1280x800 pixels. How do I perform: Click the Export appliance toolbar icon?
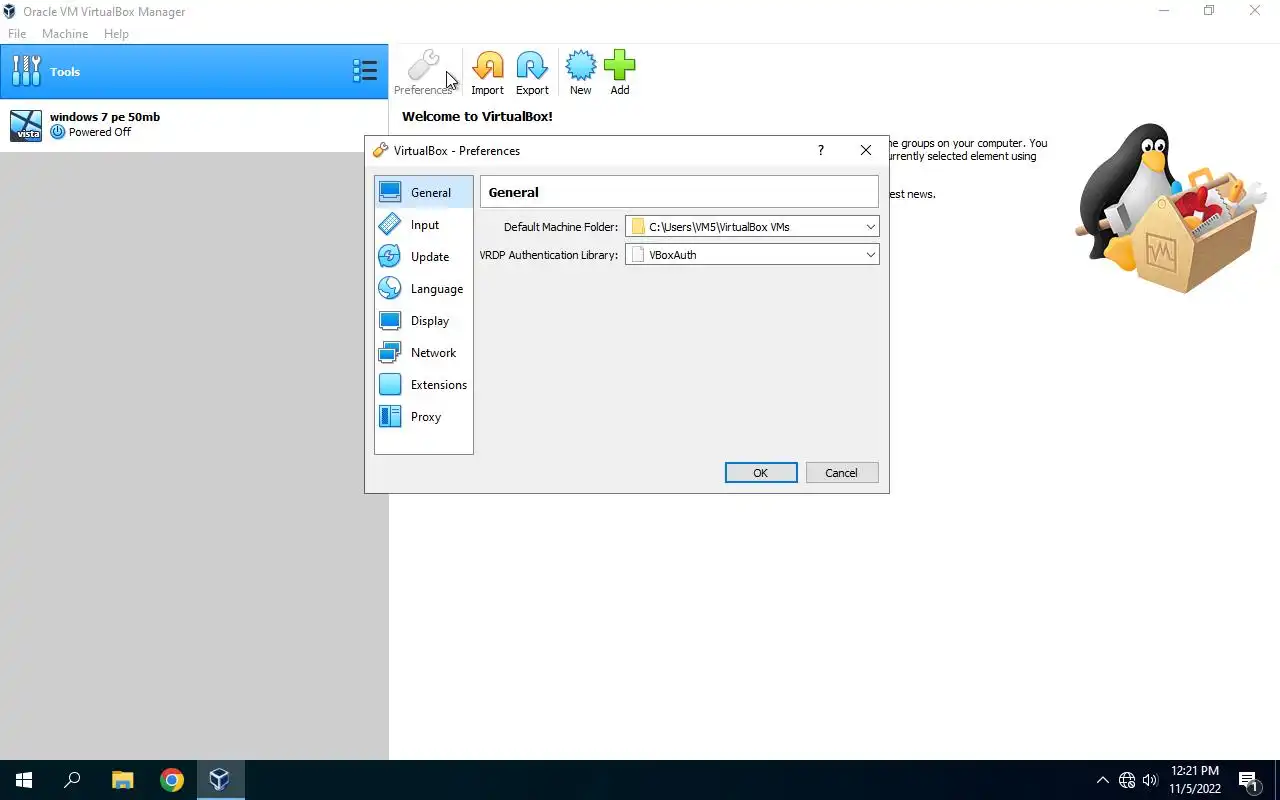pos(532,73)
